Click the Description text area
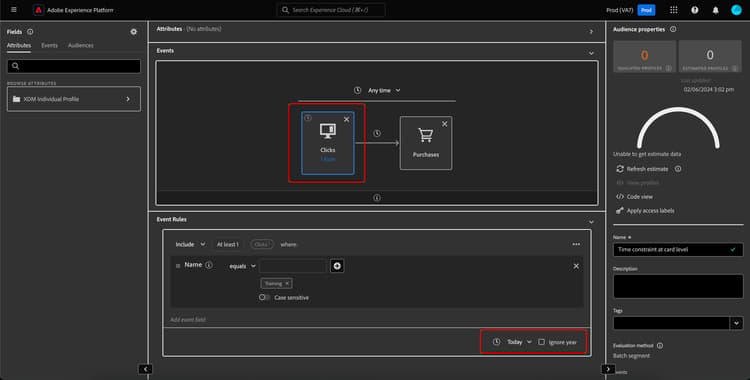This screenshot has width=750, height=380. (x=678, y=286)
